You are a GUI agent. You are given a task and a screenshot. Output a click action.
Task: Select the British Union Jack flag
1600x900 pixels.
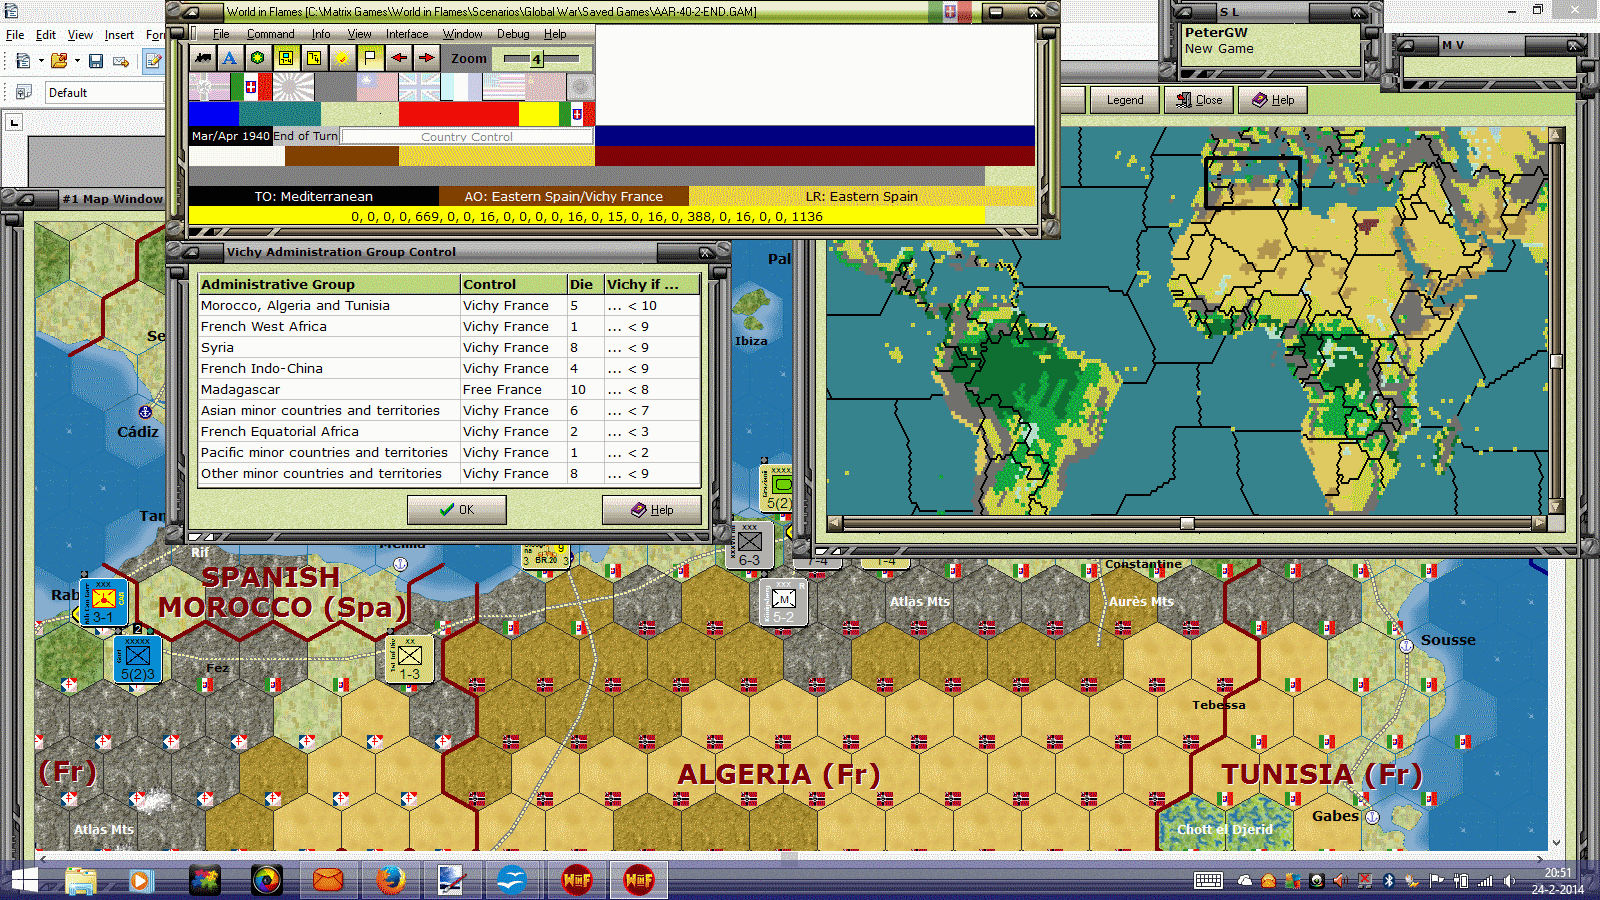pos(419,87)
